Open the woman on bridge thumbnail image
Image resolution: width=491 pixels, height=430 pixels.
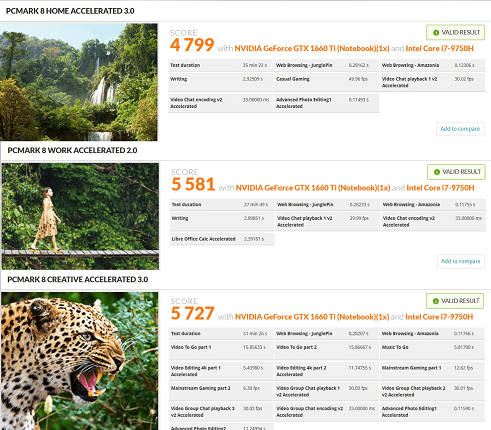coord(80,216)
